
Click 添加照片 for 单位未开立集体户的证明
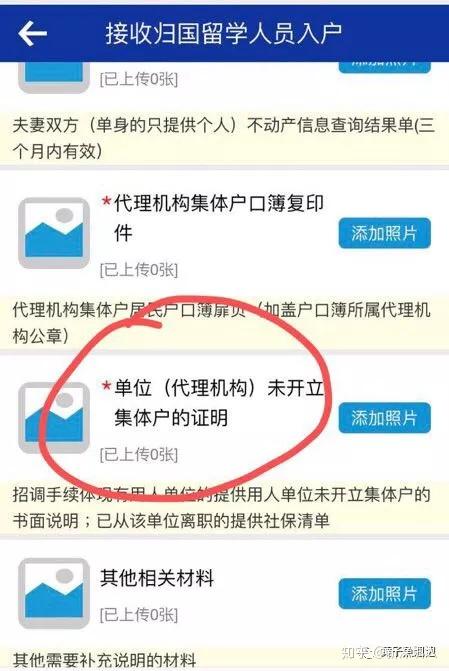tap(384, 418)
